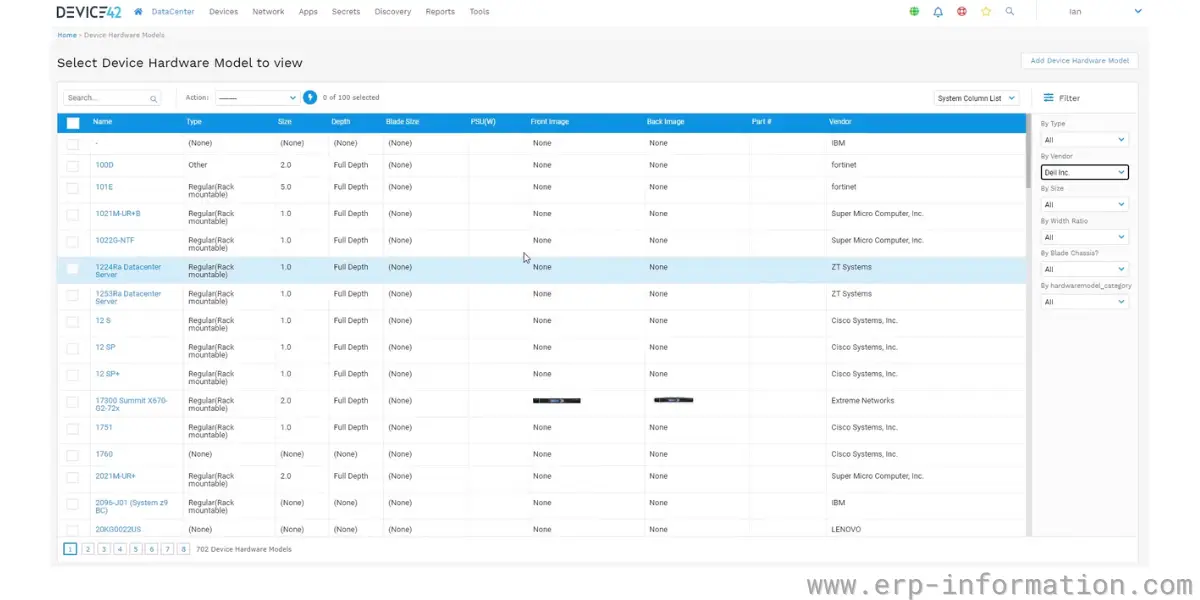
Task: Click the global search magnifier icon
Action: pos(1010,12)
